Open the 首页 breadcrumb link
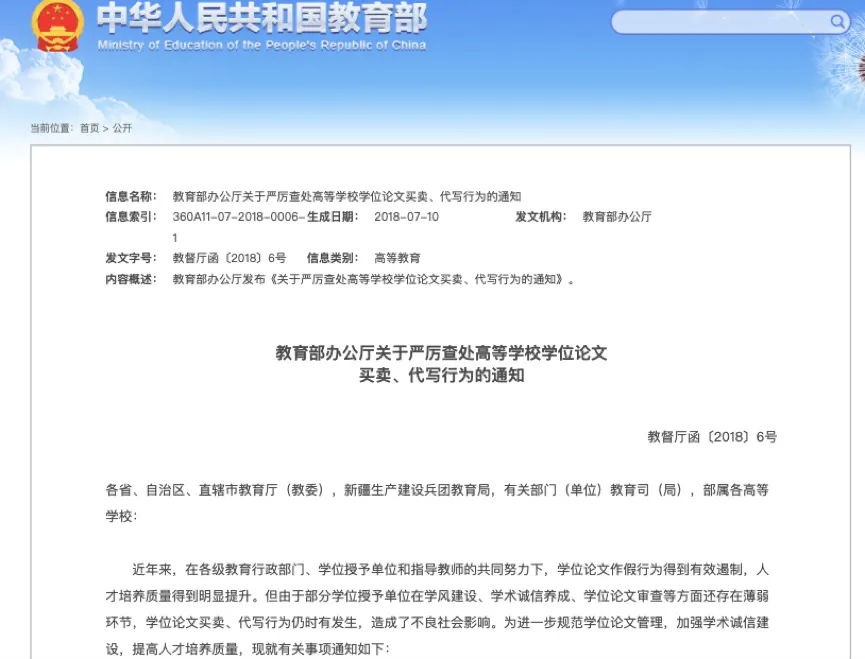Image resolution: width=865 pixels, height=659 pixels. pyautogui.click(x=90, y=128)
